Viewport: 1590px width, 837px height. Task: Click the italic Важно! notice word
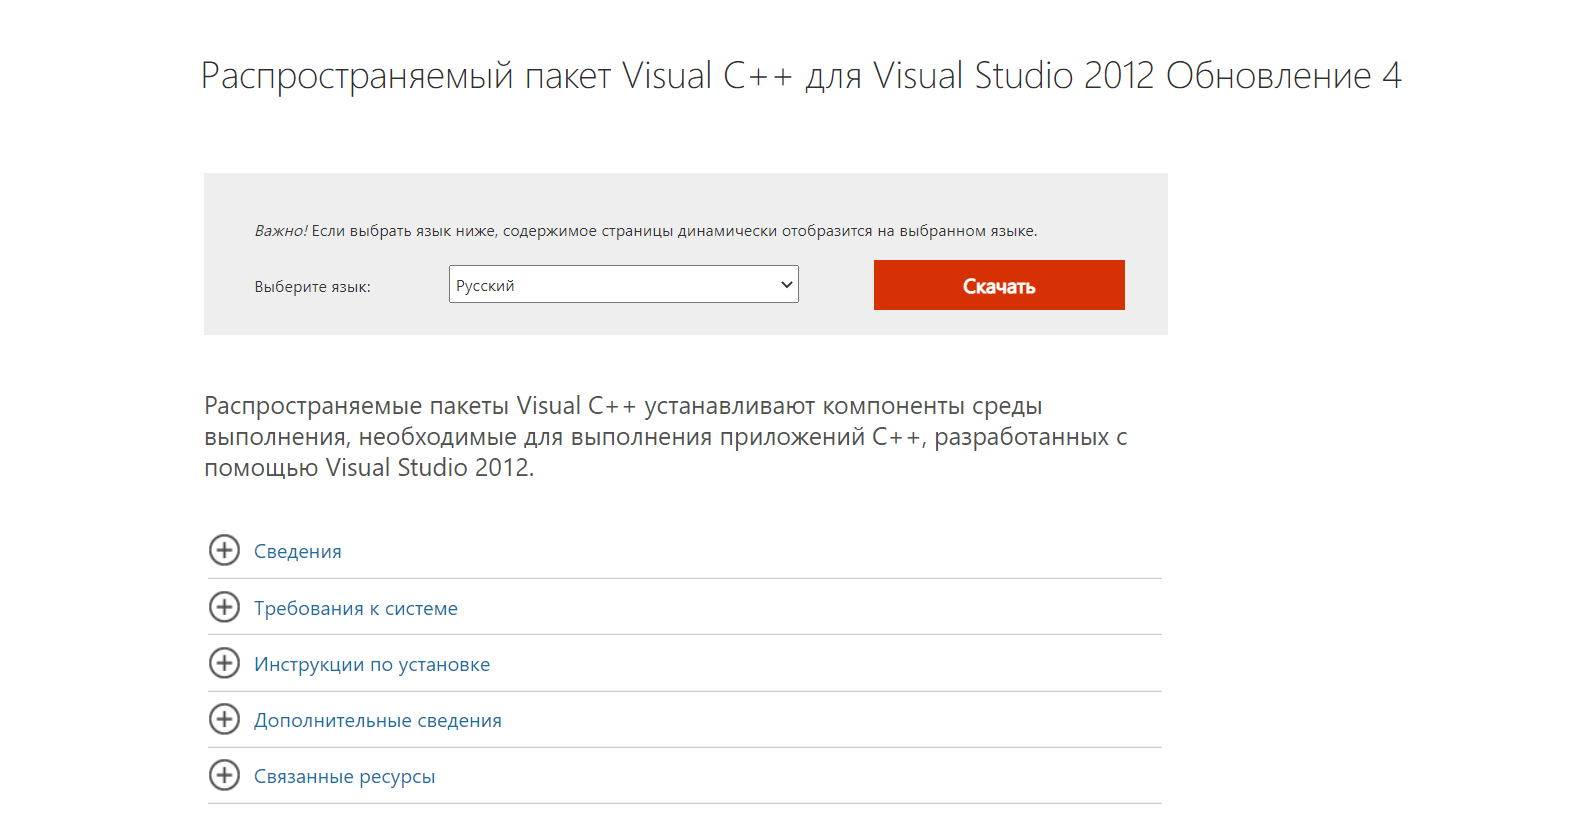[281, 231]
